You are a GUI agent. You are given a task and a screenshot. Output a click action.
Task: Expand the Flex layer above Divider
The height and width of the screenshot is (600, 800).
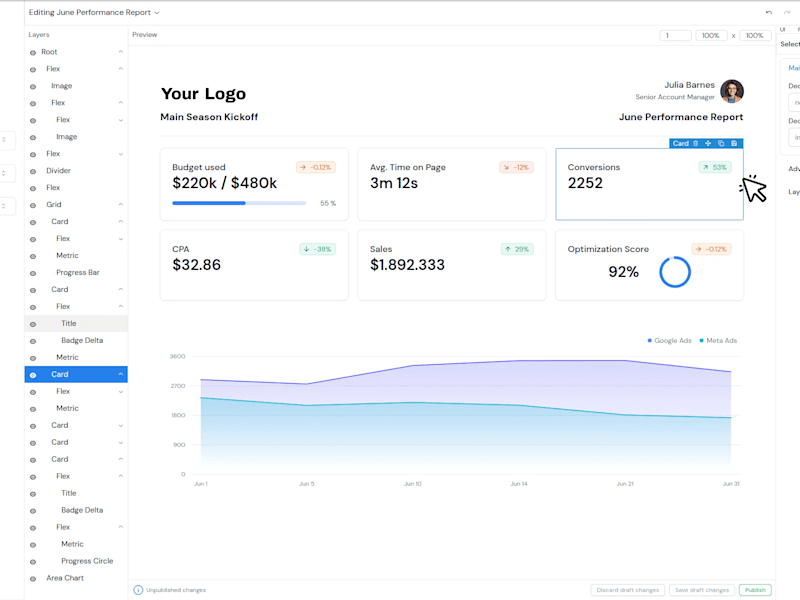(120, 154)
